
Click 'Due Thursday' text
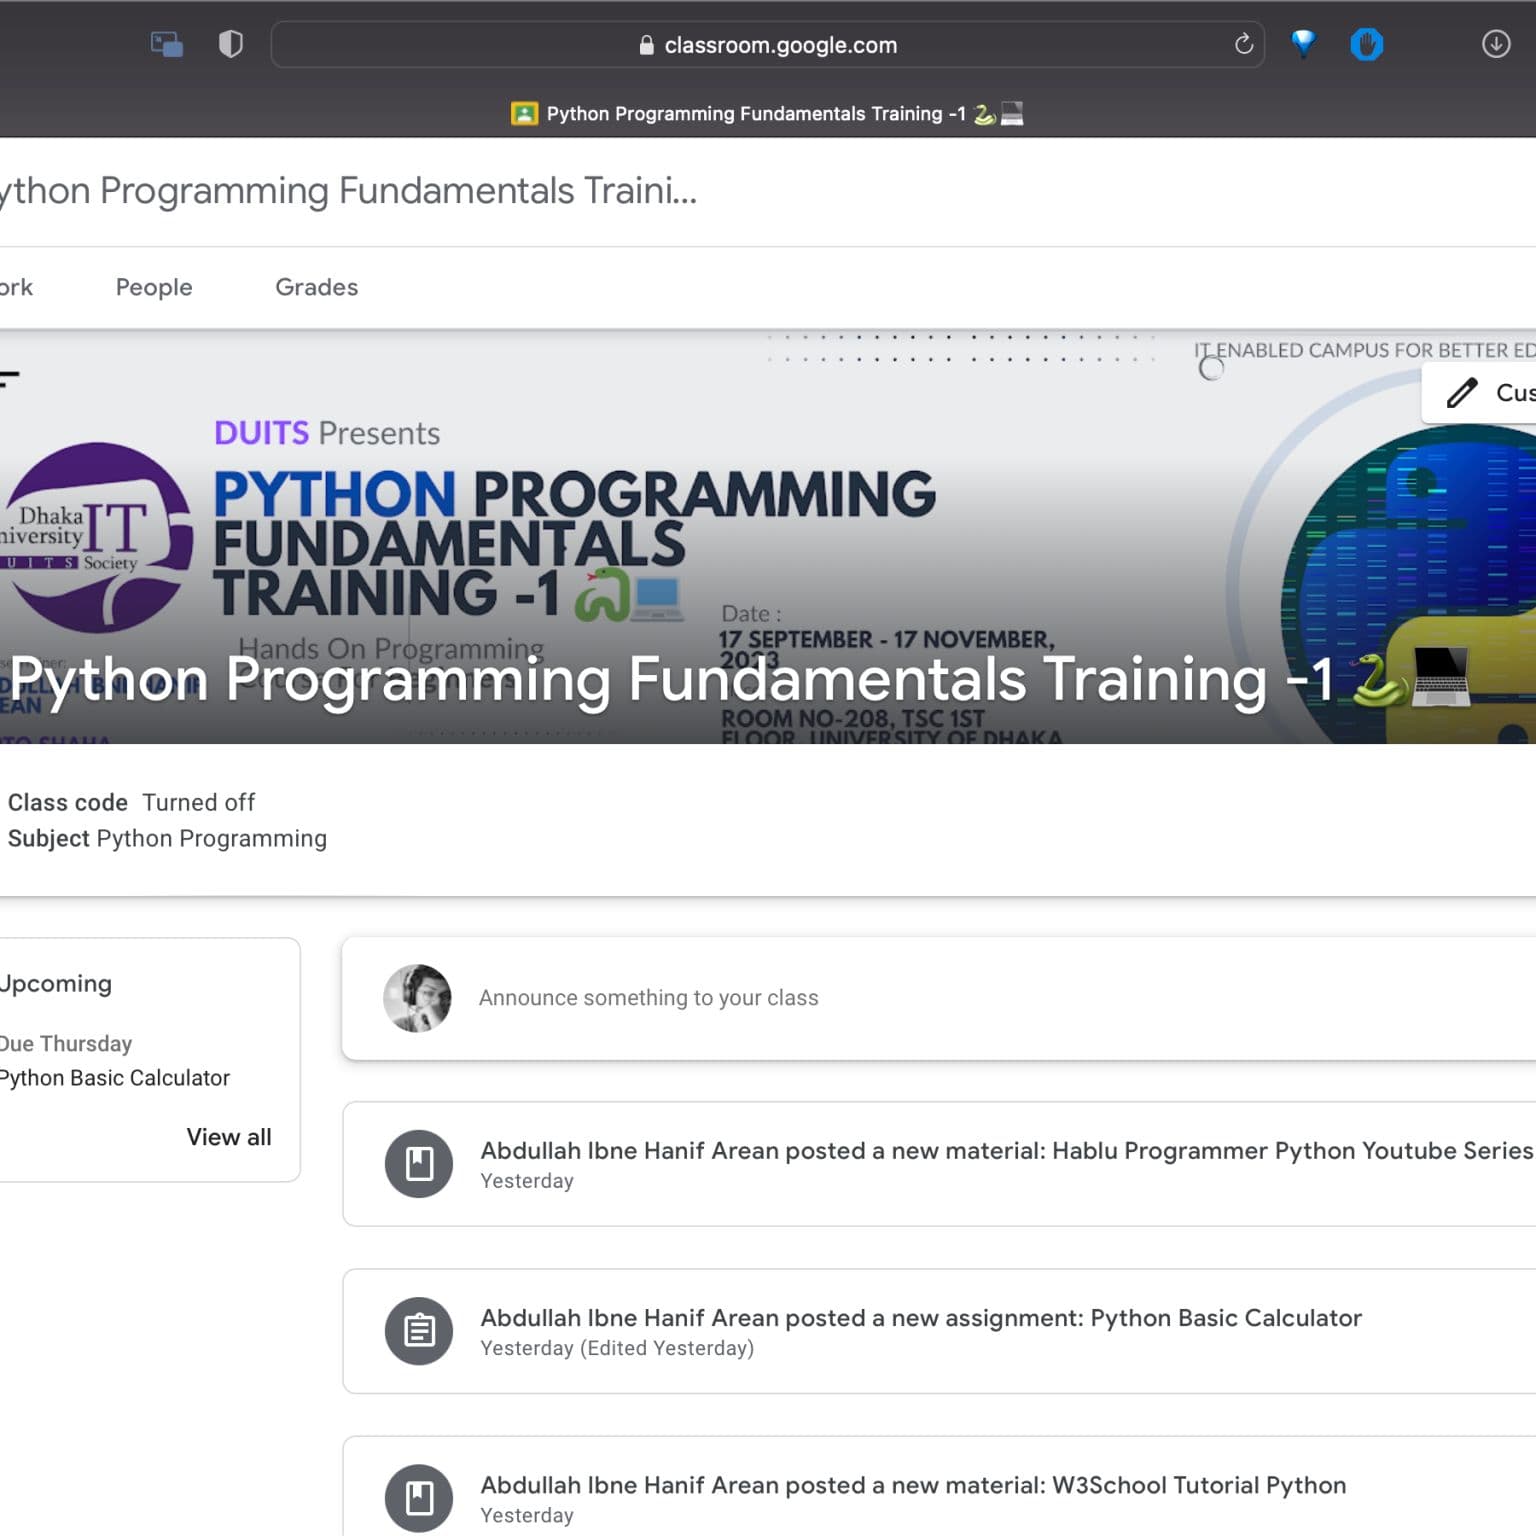point(66,1044)
